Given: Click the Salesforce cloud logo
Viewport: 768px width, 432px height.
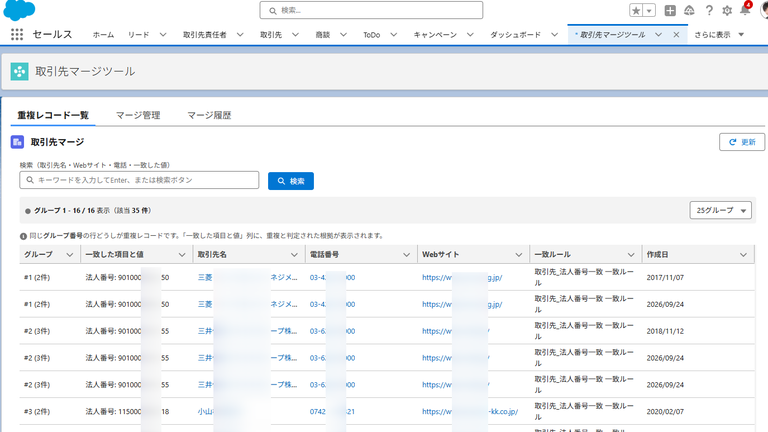Looking at the screenshot, I should coord(20,10).
